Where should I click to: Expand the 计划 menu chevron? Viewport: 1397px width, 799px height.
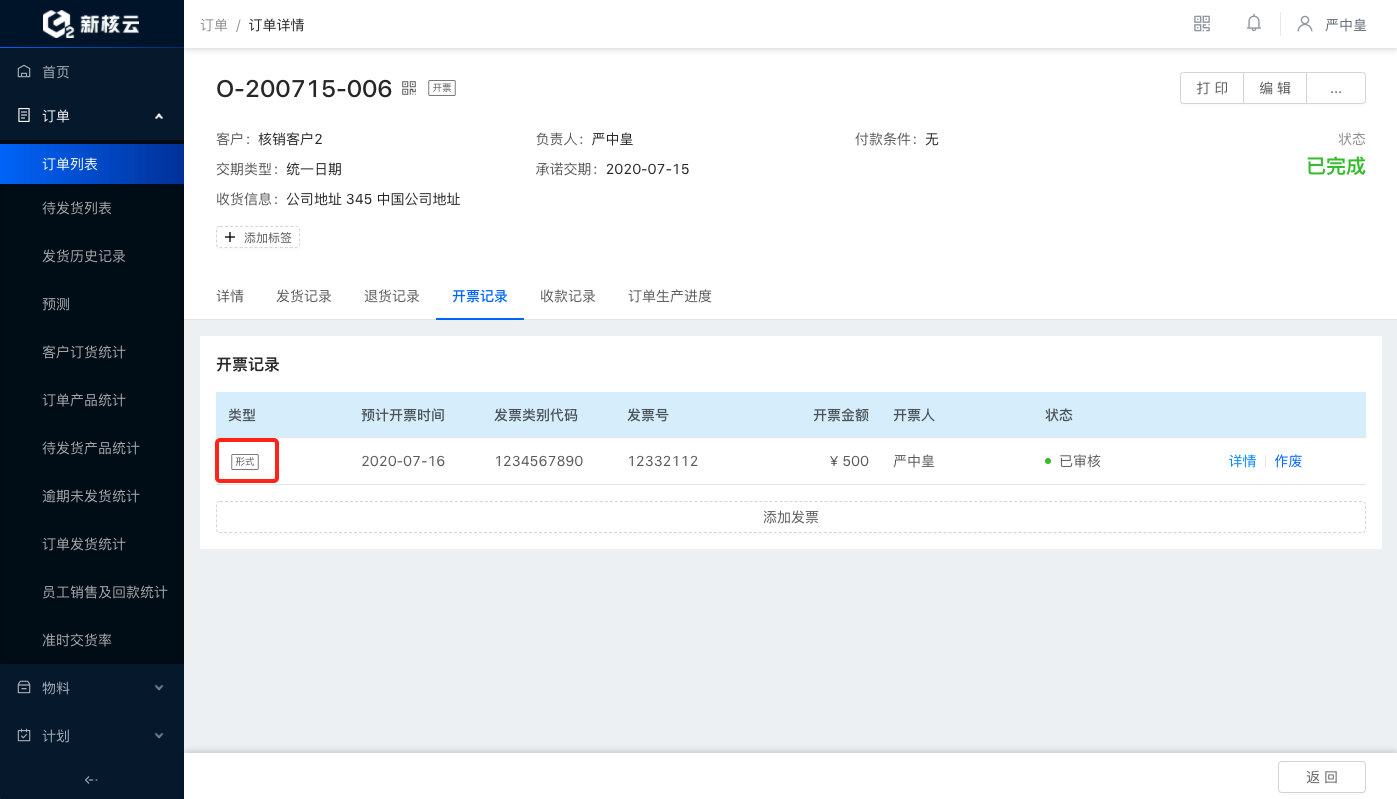click(x=158, y=736)
